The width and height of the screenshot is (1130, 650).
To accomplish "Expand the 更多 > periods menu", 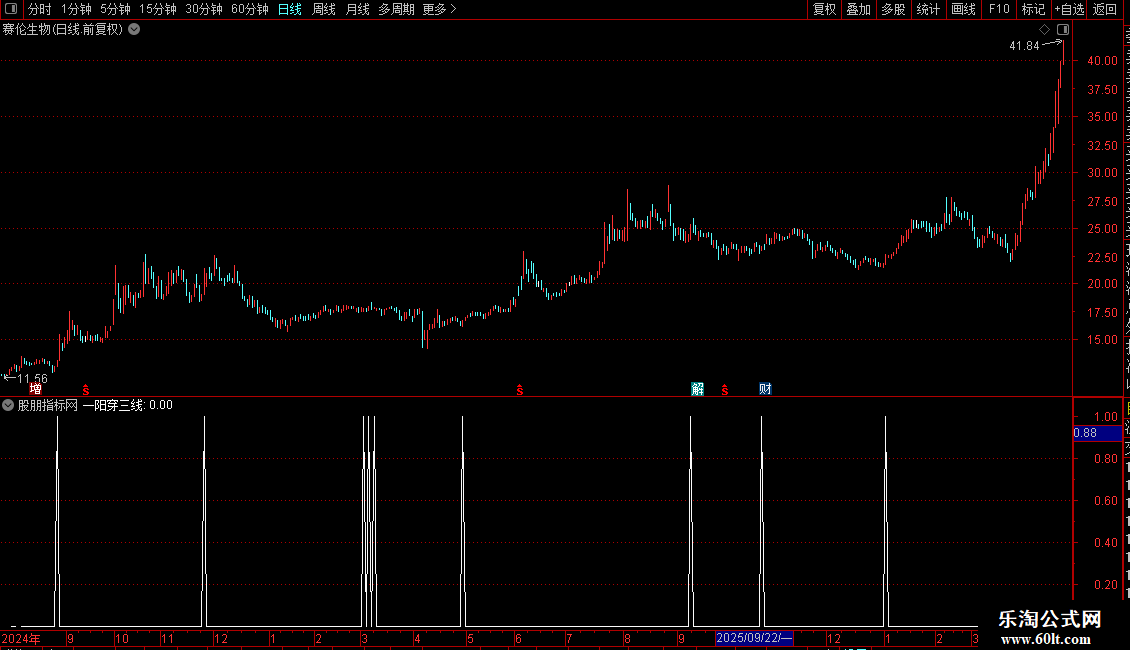I will [440, 9].
